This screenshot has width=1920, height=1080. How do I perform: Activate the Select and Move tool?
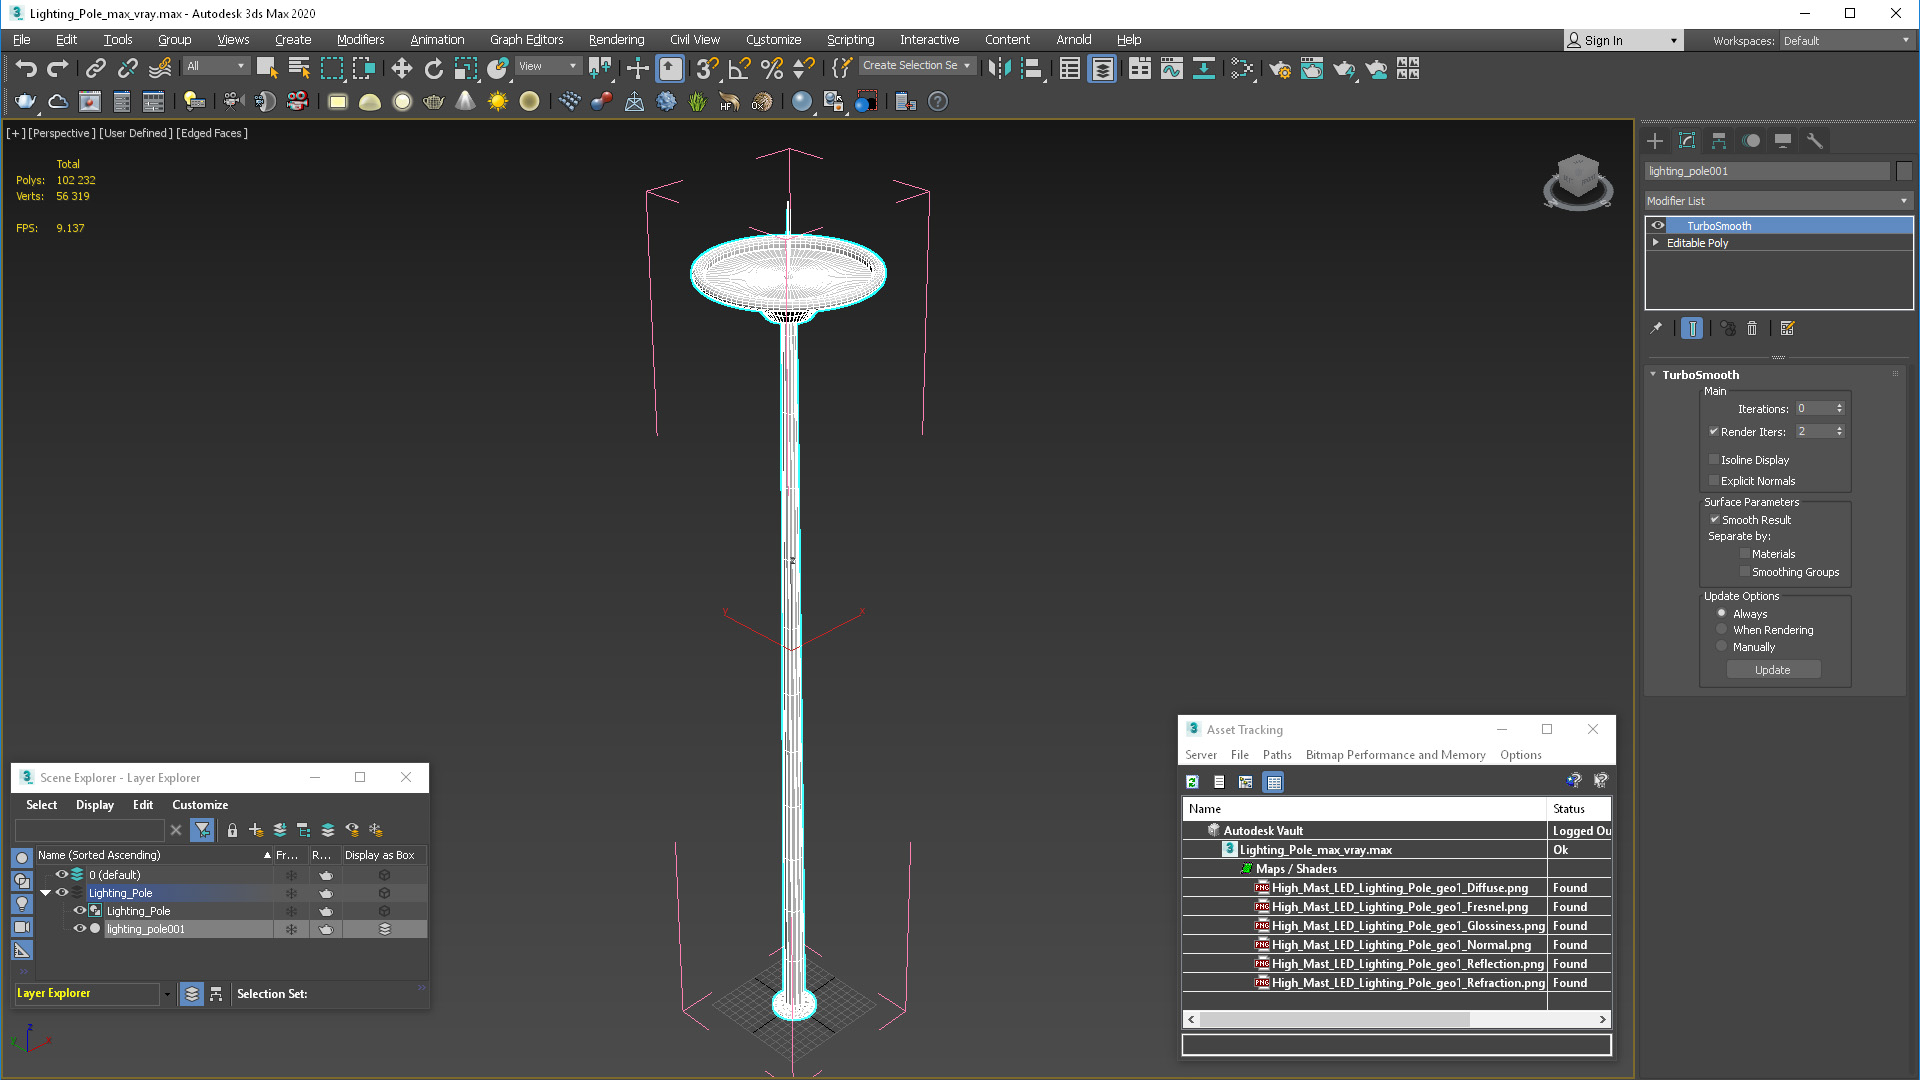pos(401,68)
